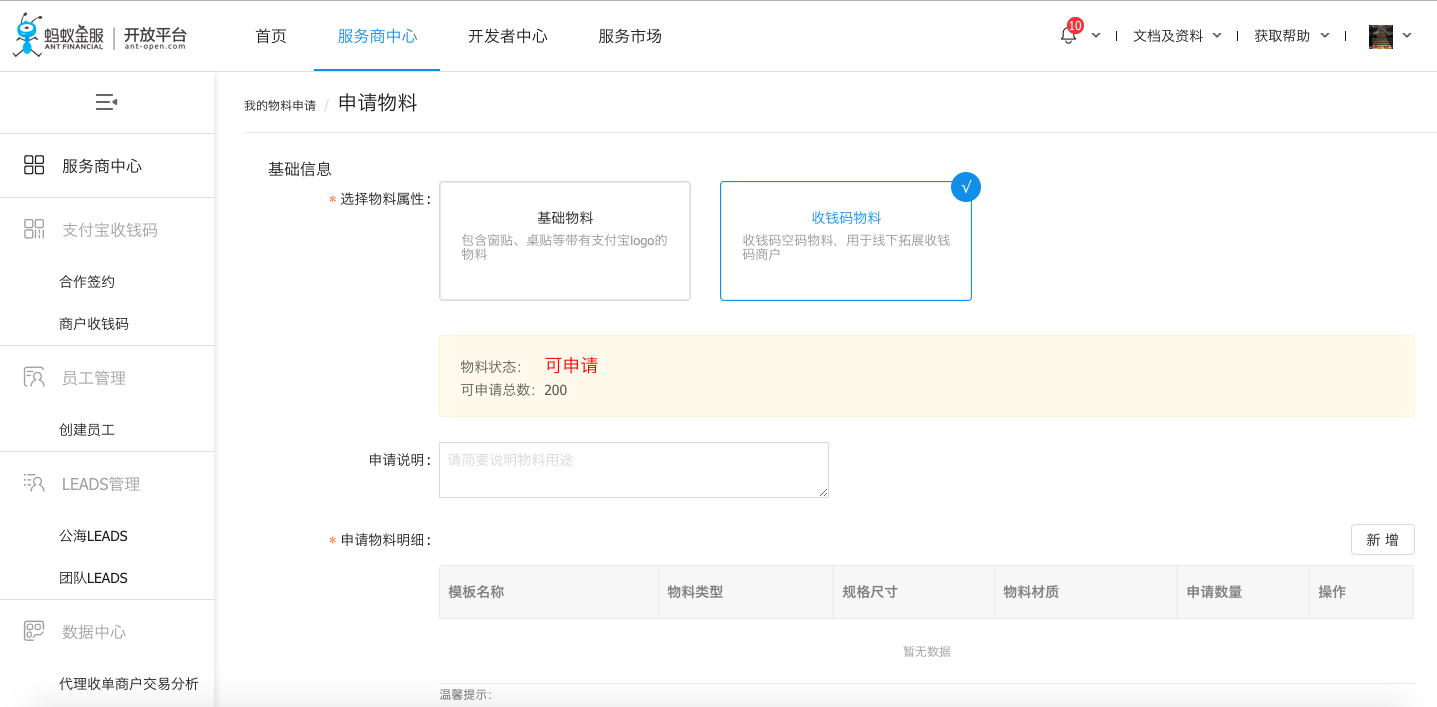Click the 员工管理 icon
Image resolution: width=1437 pixels, height=707 pixels.
[x=34, y=378]
